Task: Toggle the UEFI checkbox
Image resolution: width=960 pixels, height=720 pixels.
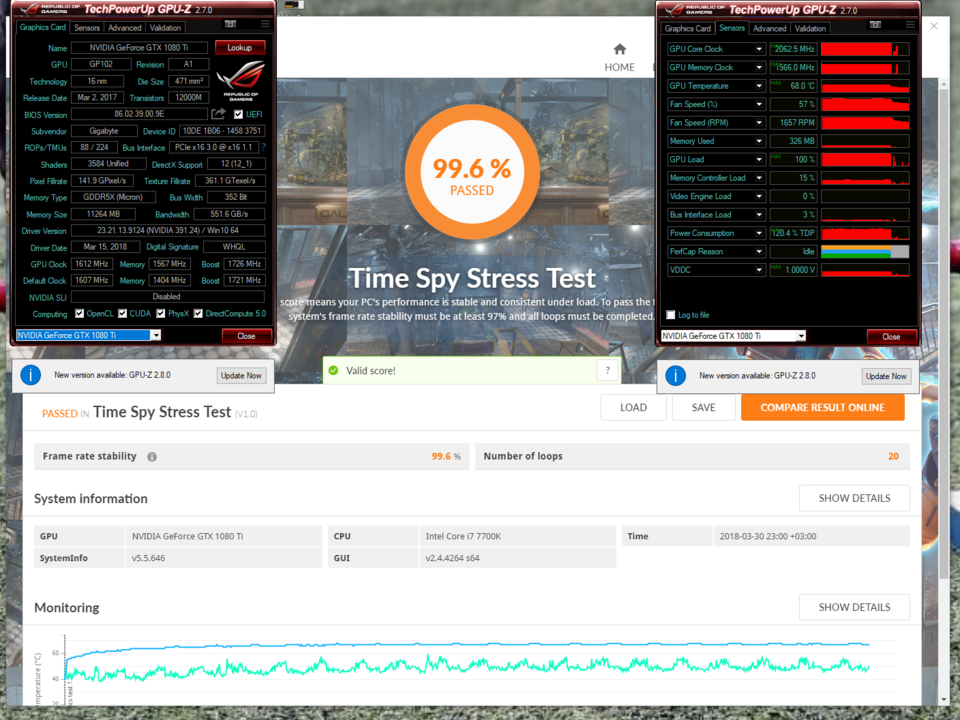Action: (238, 114)
